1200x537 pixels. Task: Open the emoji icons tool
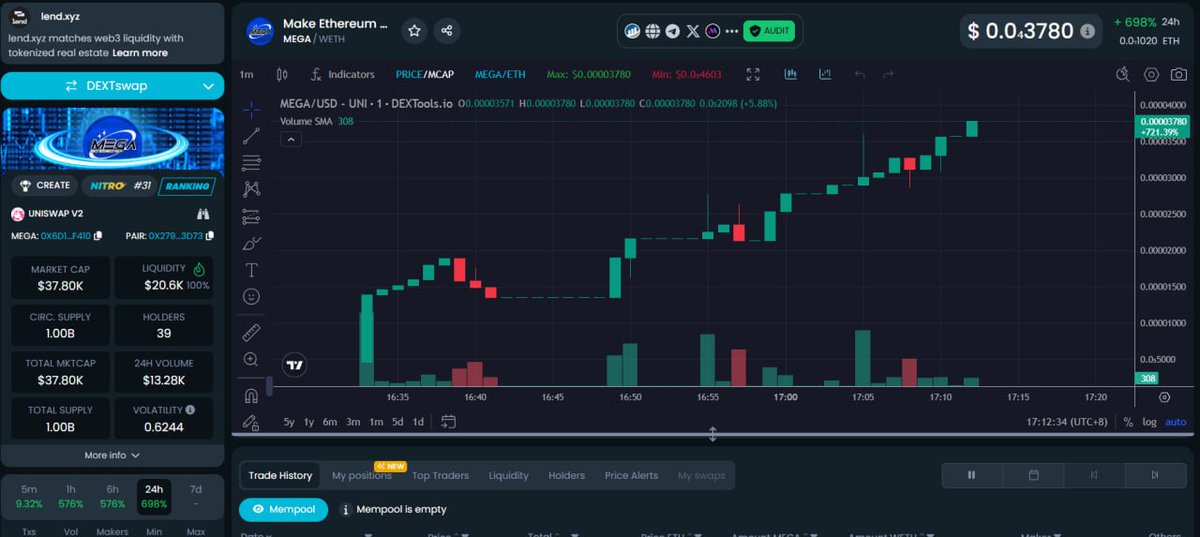252,297
